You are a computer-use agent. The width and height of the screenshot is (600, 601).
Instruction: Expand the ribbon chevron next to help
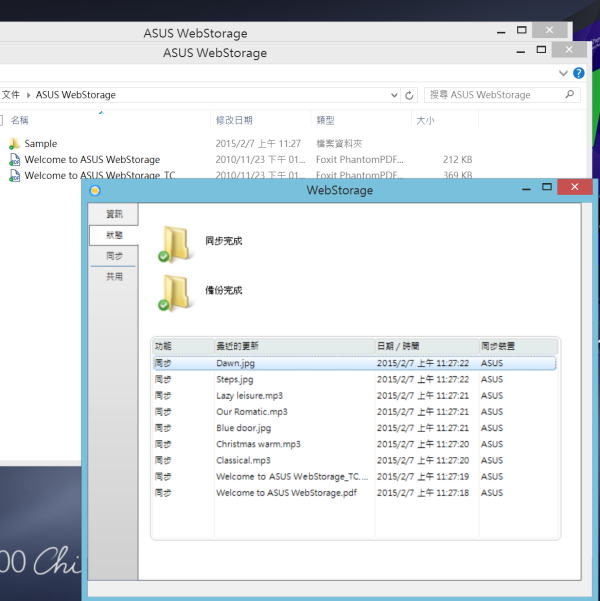pos(563,73)
